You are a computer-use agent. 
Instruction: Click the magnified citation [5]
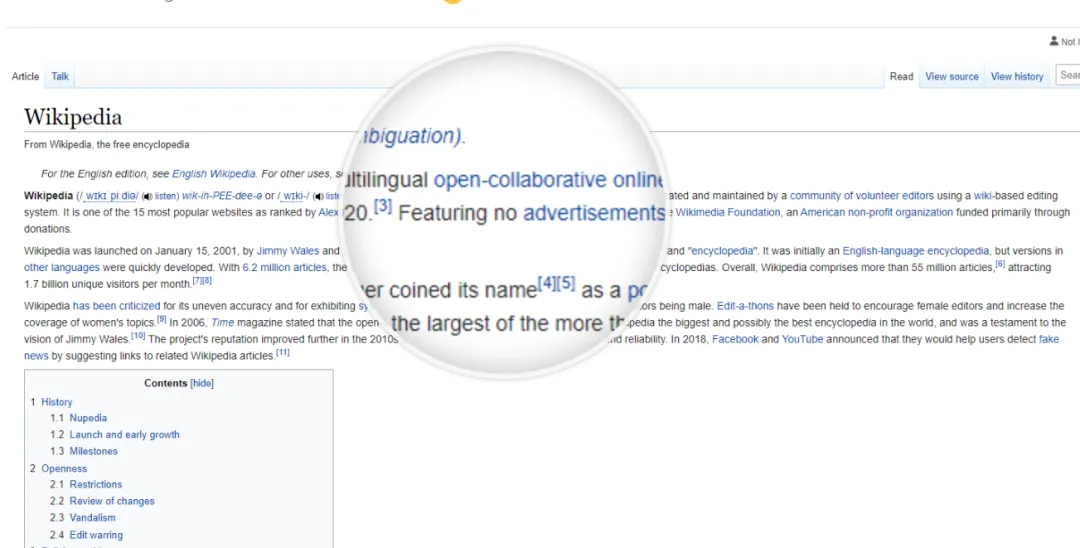click(565, 283)
